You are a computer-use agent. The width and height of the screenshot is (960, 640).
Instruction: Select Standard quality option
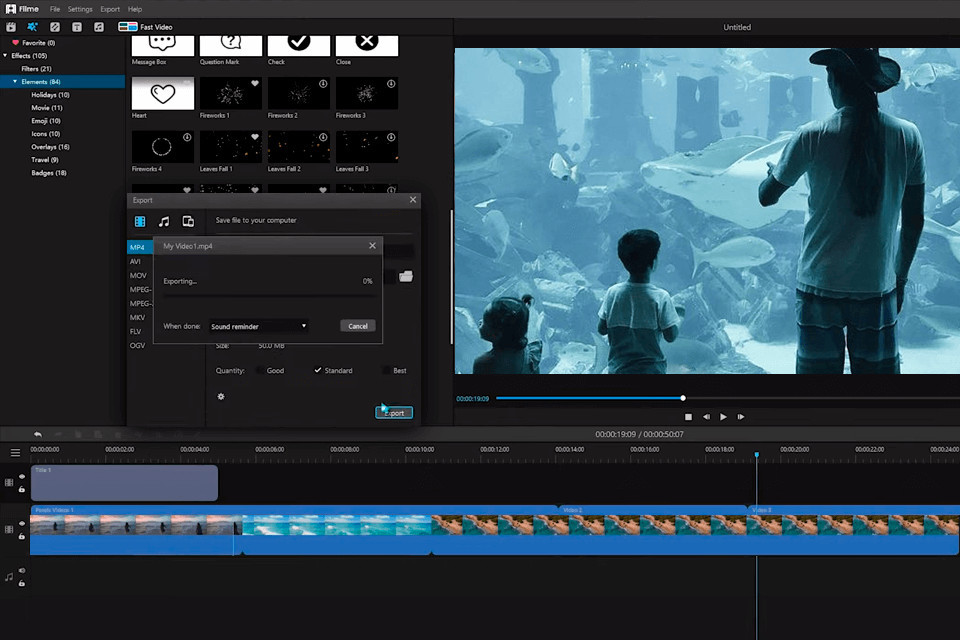319,371
